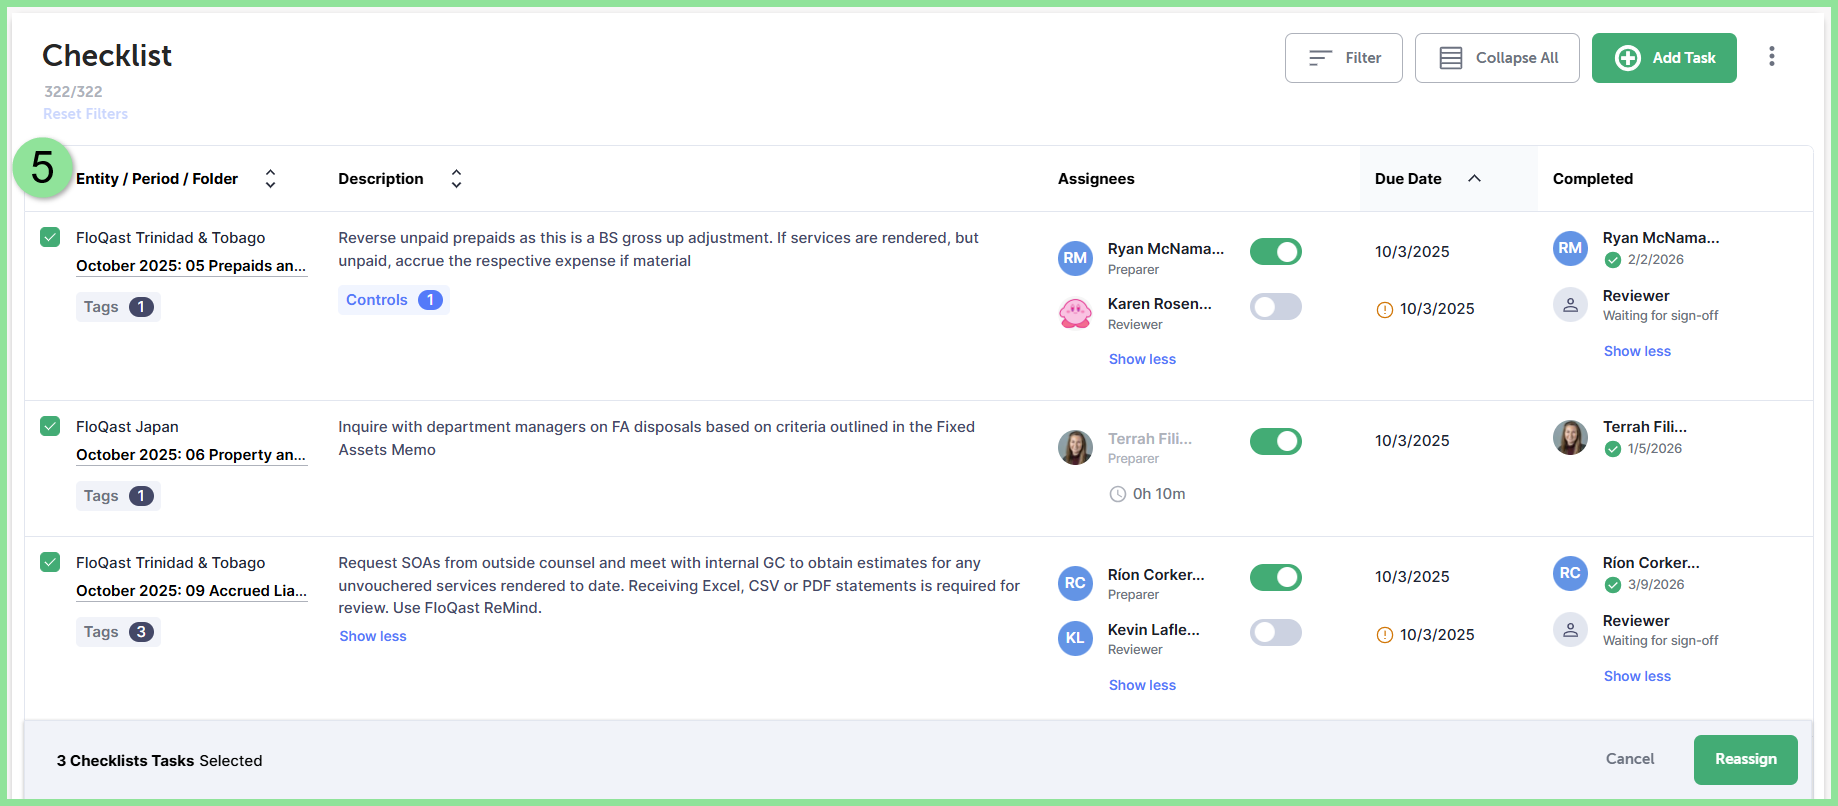Click the Collapse All button
This screenshot has height=806, width=1838.
click(x=1497, y=58)
